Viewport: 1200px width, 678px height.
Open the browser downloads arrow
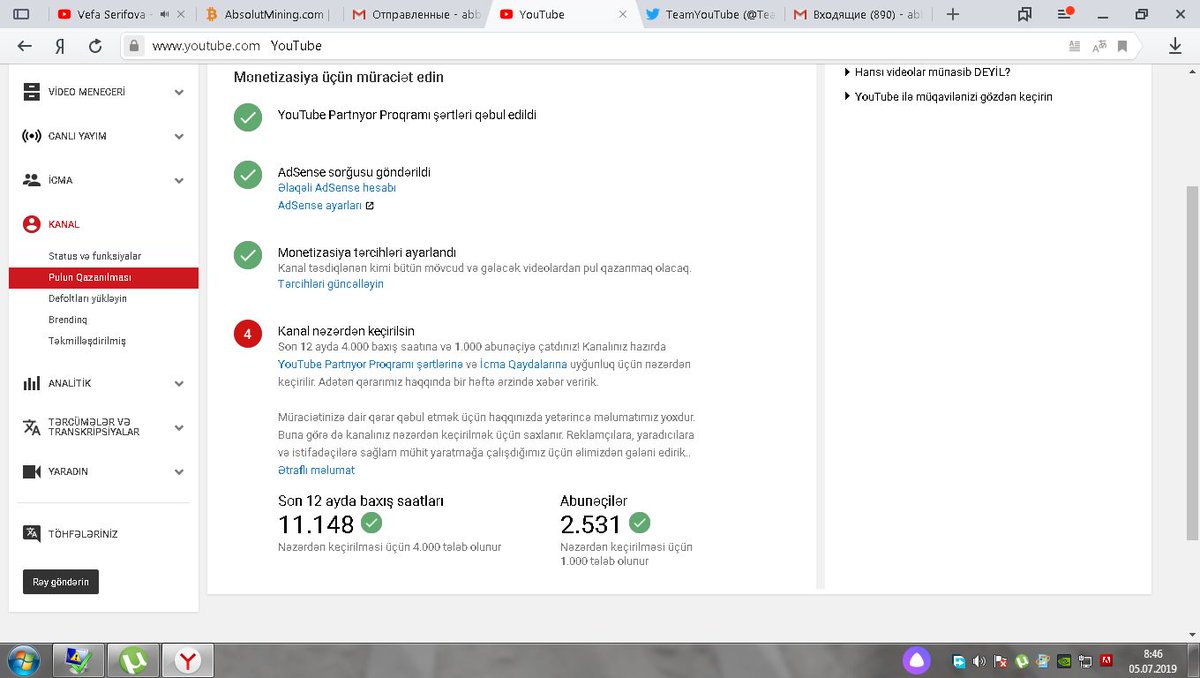[x=1175, y=46]
